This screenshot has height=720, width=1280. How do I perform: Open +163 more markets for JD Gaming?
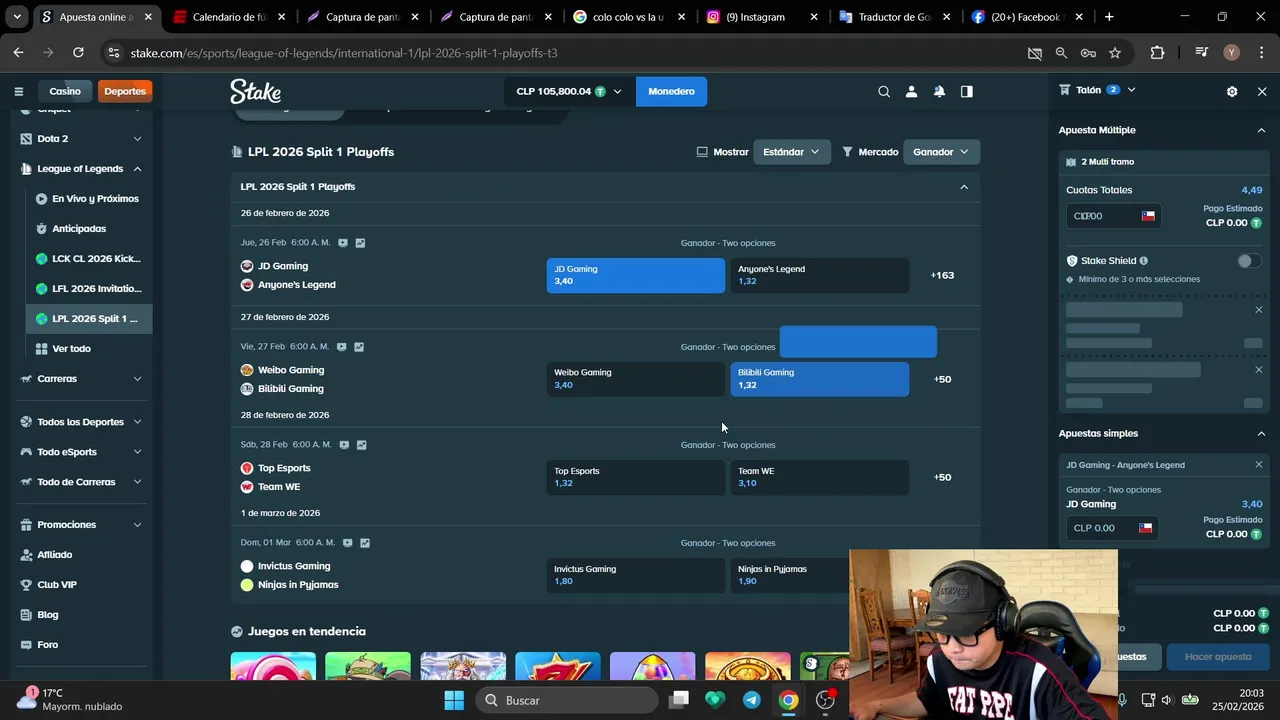(942, 275)
